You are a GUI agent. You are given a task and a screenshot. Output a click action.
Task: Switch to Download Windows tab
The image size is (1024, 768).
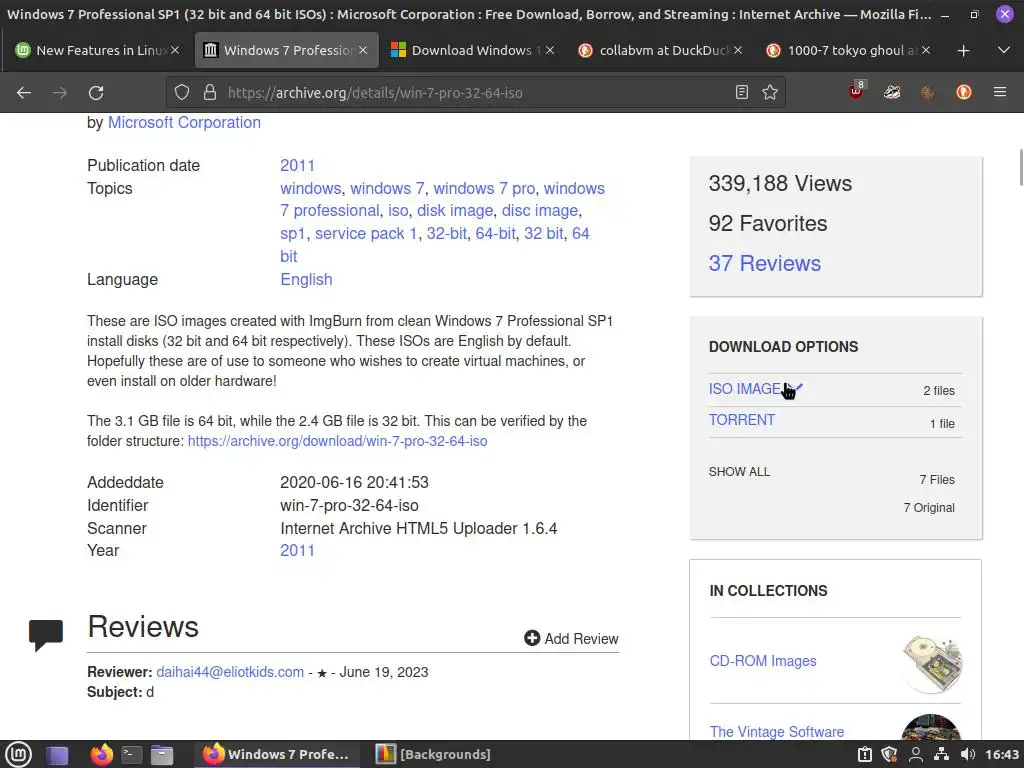tap(472, 50)
